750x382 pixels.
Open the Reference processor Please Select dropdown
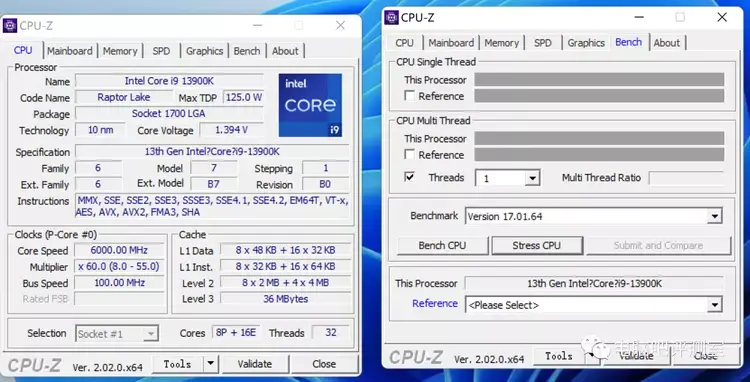point(715,305)
